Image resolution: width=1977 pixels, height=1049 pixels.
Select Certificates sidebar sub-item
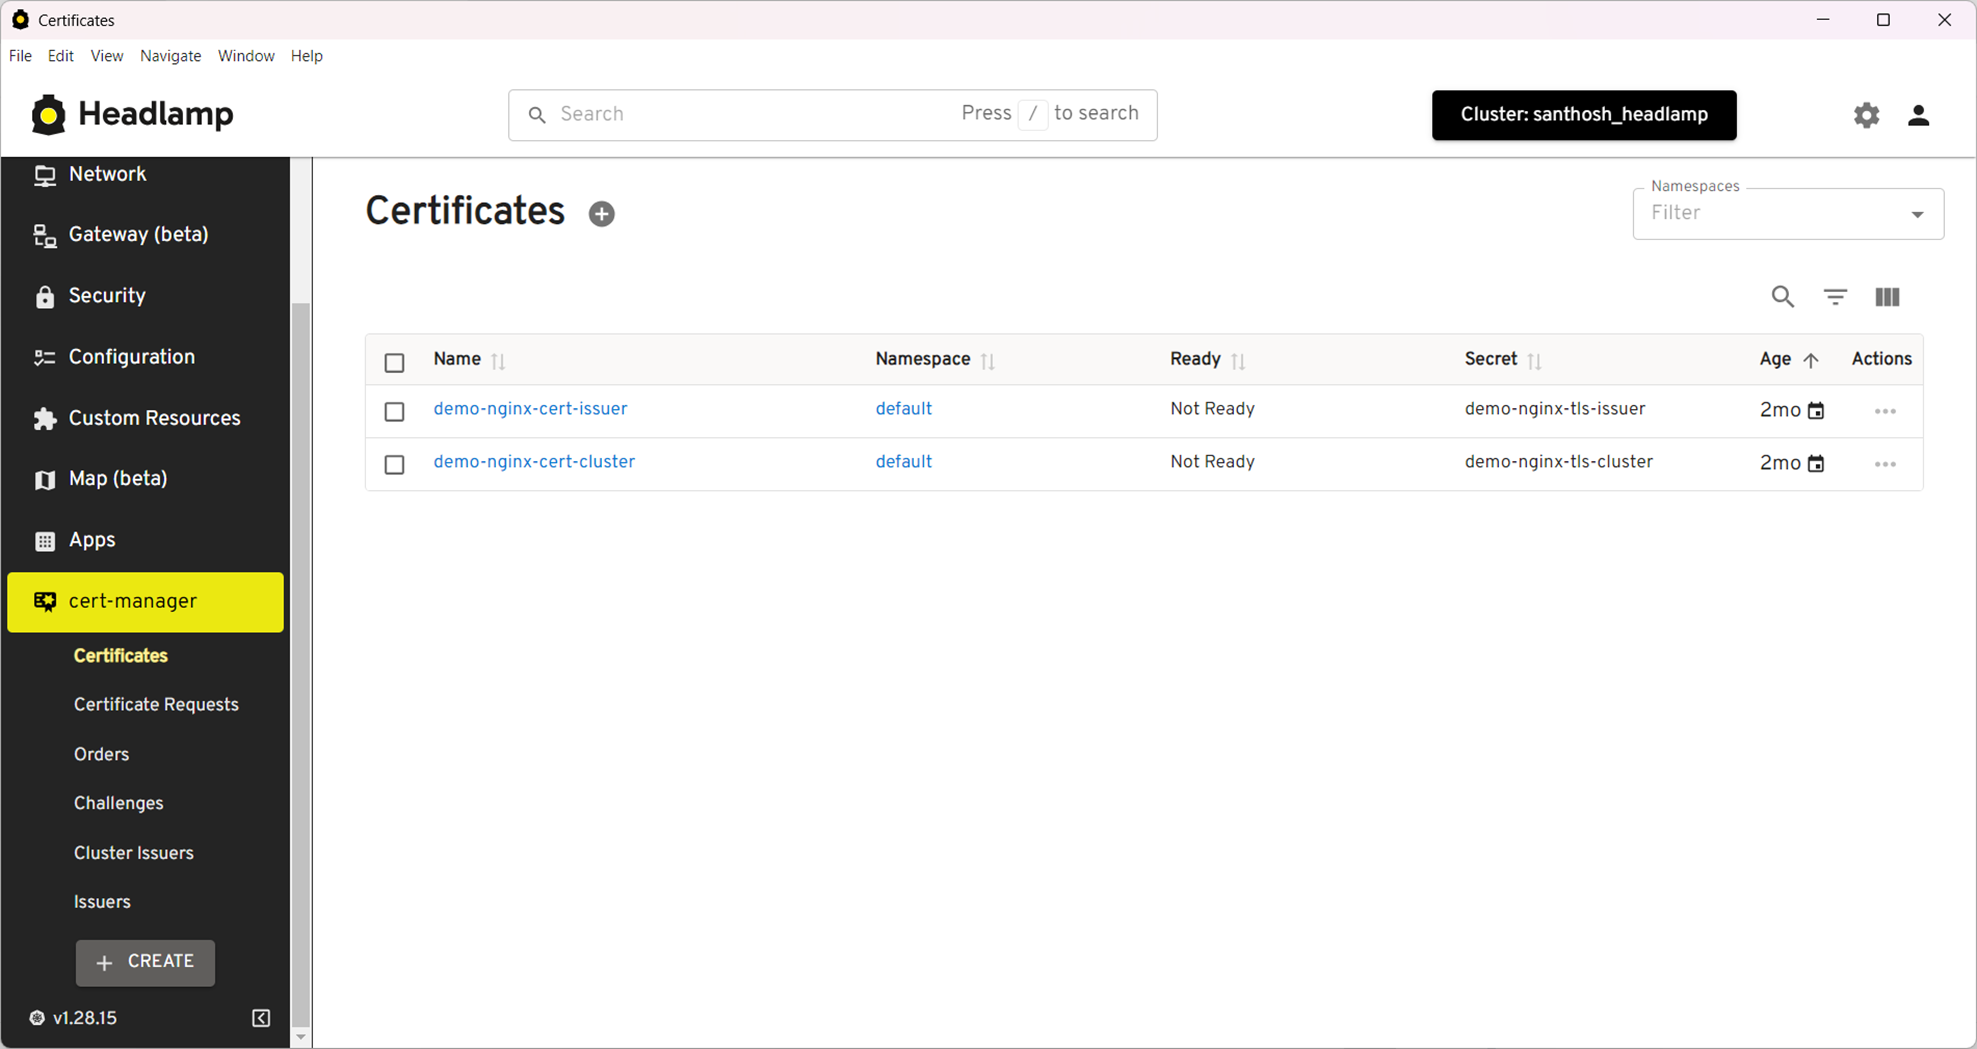[x=120, y=656]
